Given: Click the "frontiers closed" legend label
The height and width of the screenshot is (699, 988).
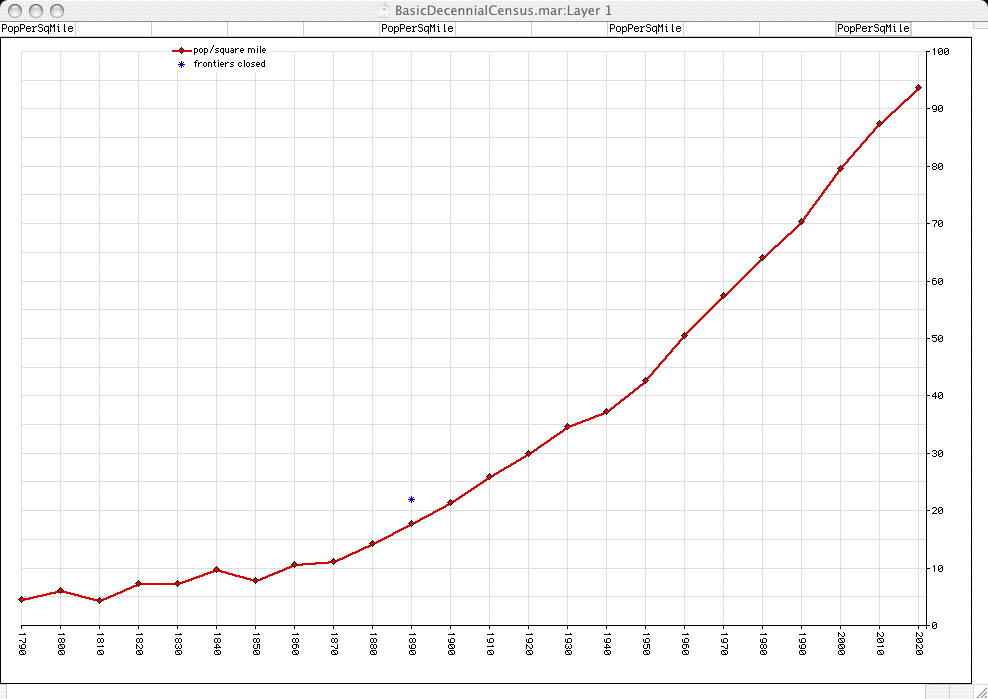Looking at the screenshot, I should (229, 64).
